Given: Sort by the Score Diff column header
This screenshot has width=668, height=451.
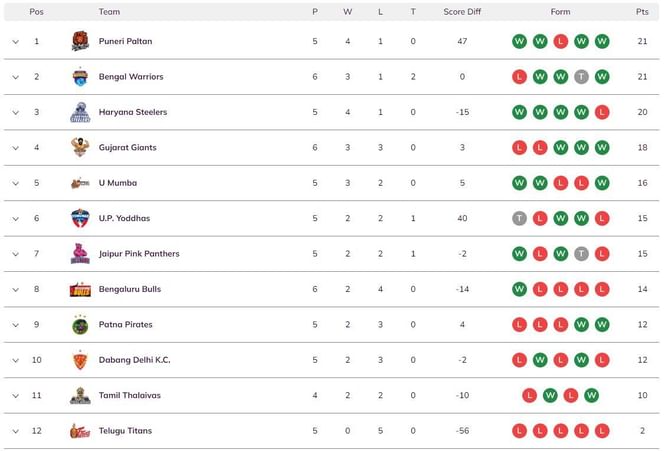Looking at the screenshot, I should click(x=462, y=12).
